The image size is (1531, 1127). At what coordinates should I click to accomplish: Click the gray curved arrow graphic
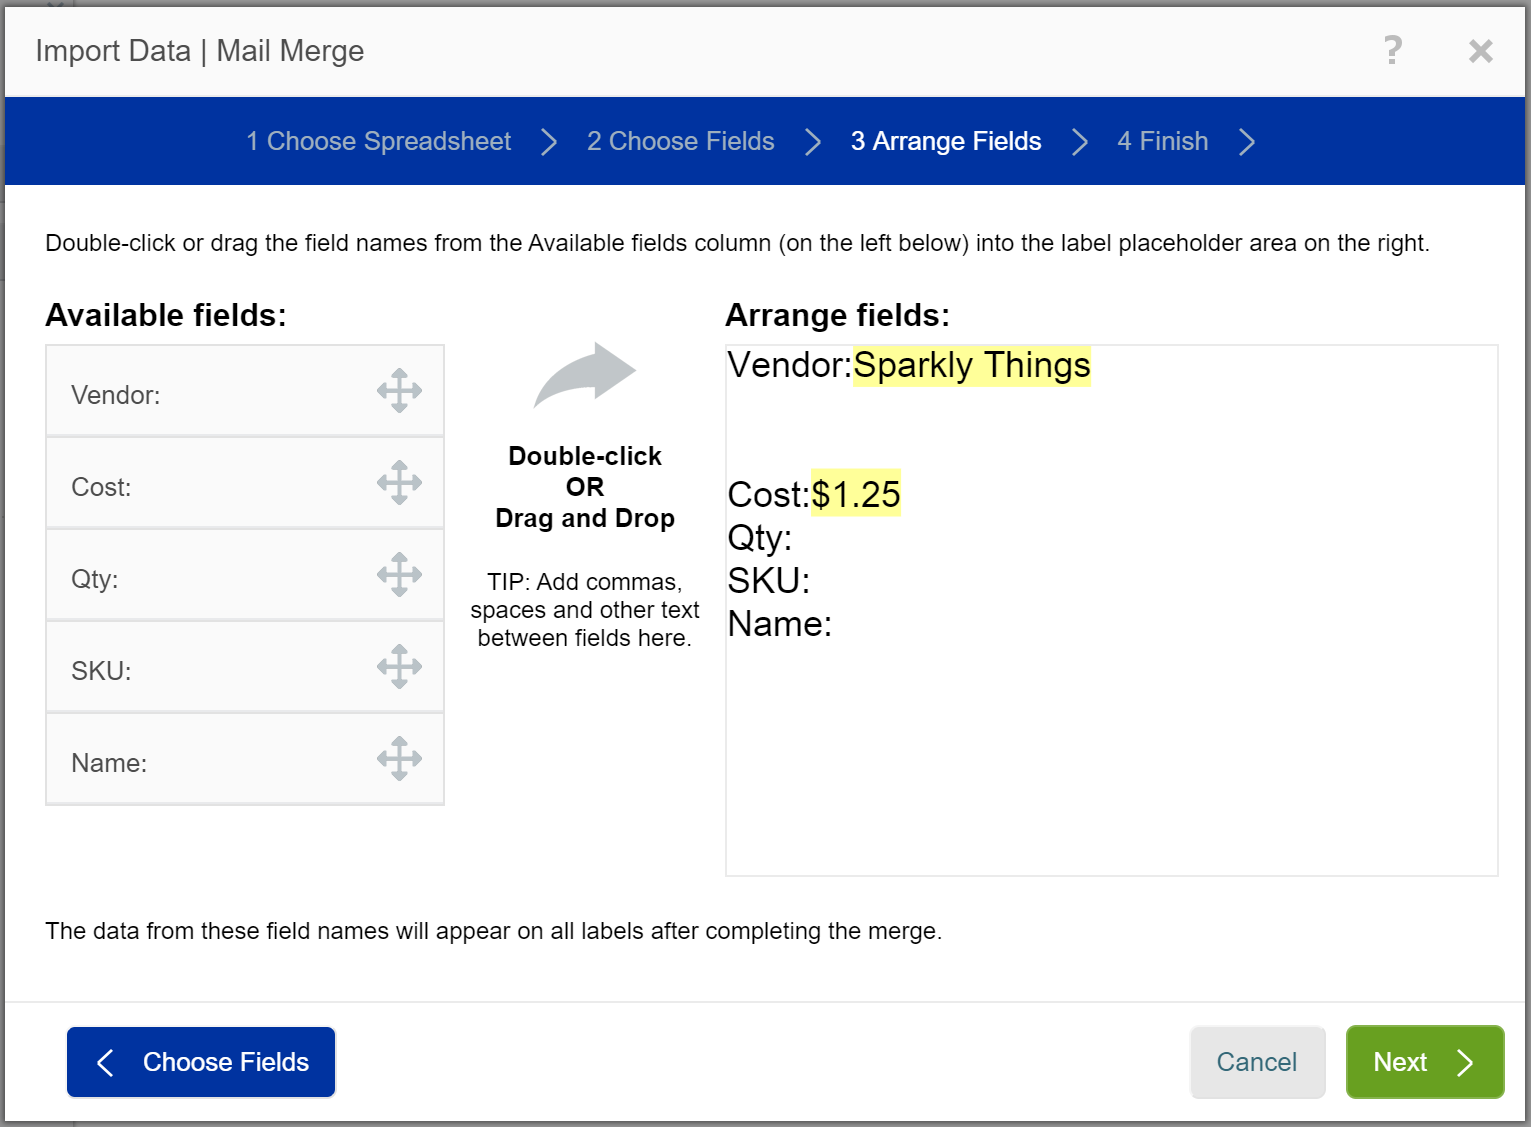point(585,375)
